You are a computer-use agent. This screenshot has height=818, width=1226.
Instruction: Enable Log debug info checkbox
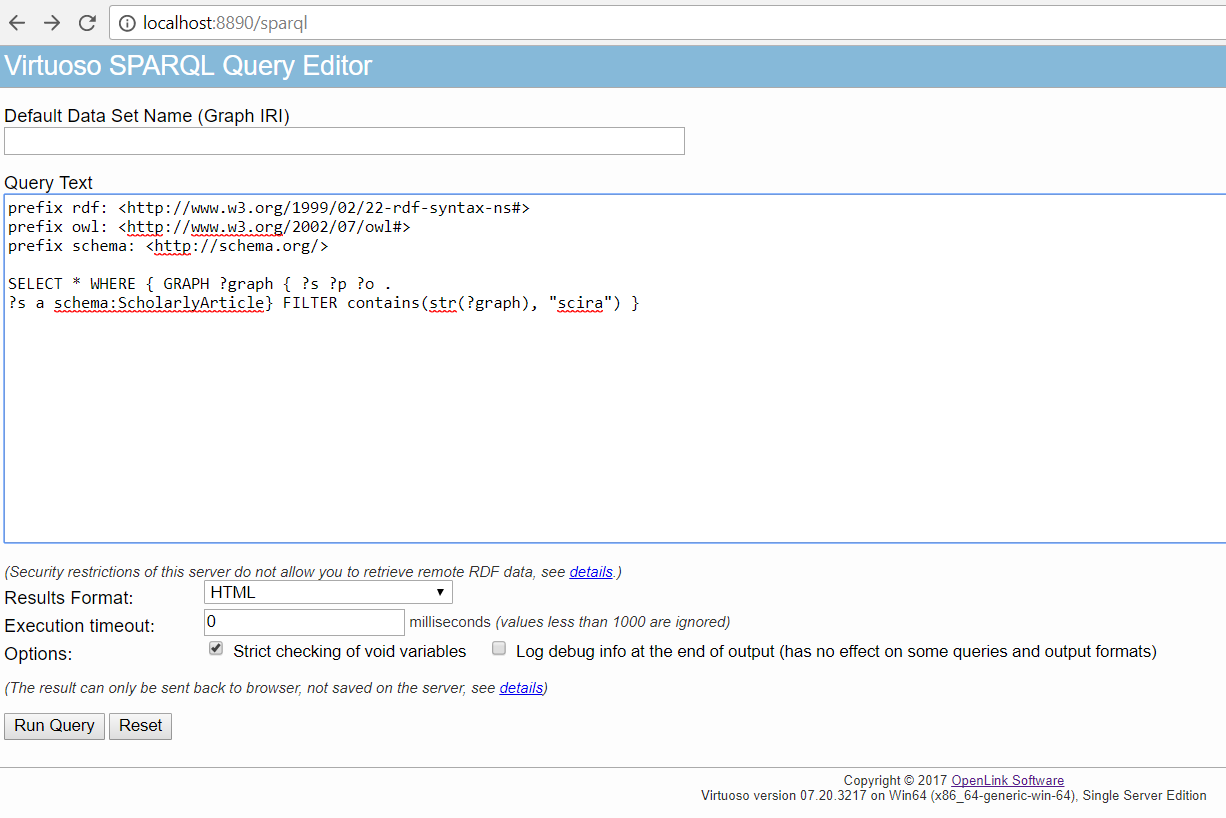coord(499,649)
